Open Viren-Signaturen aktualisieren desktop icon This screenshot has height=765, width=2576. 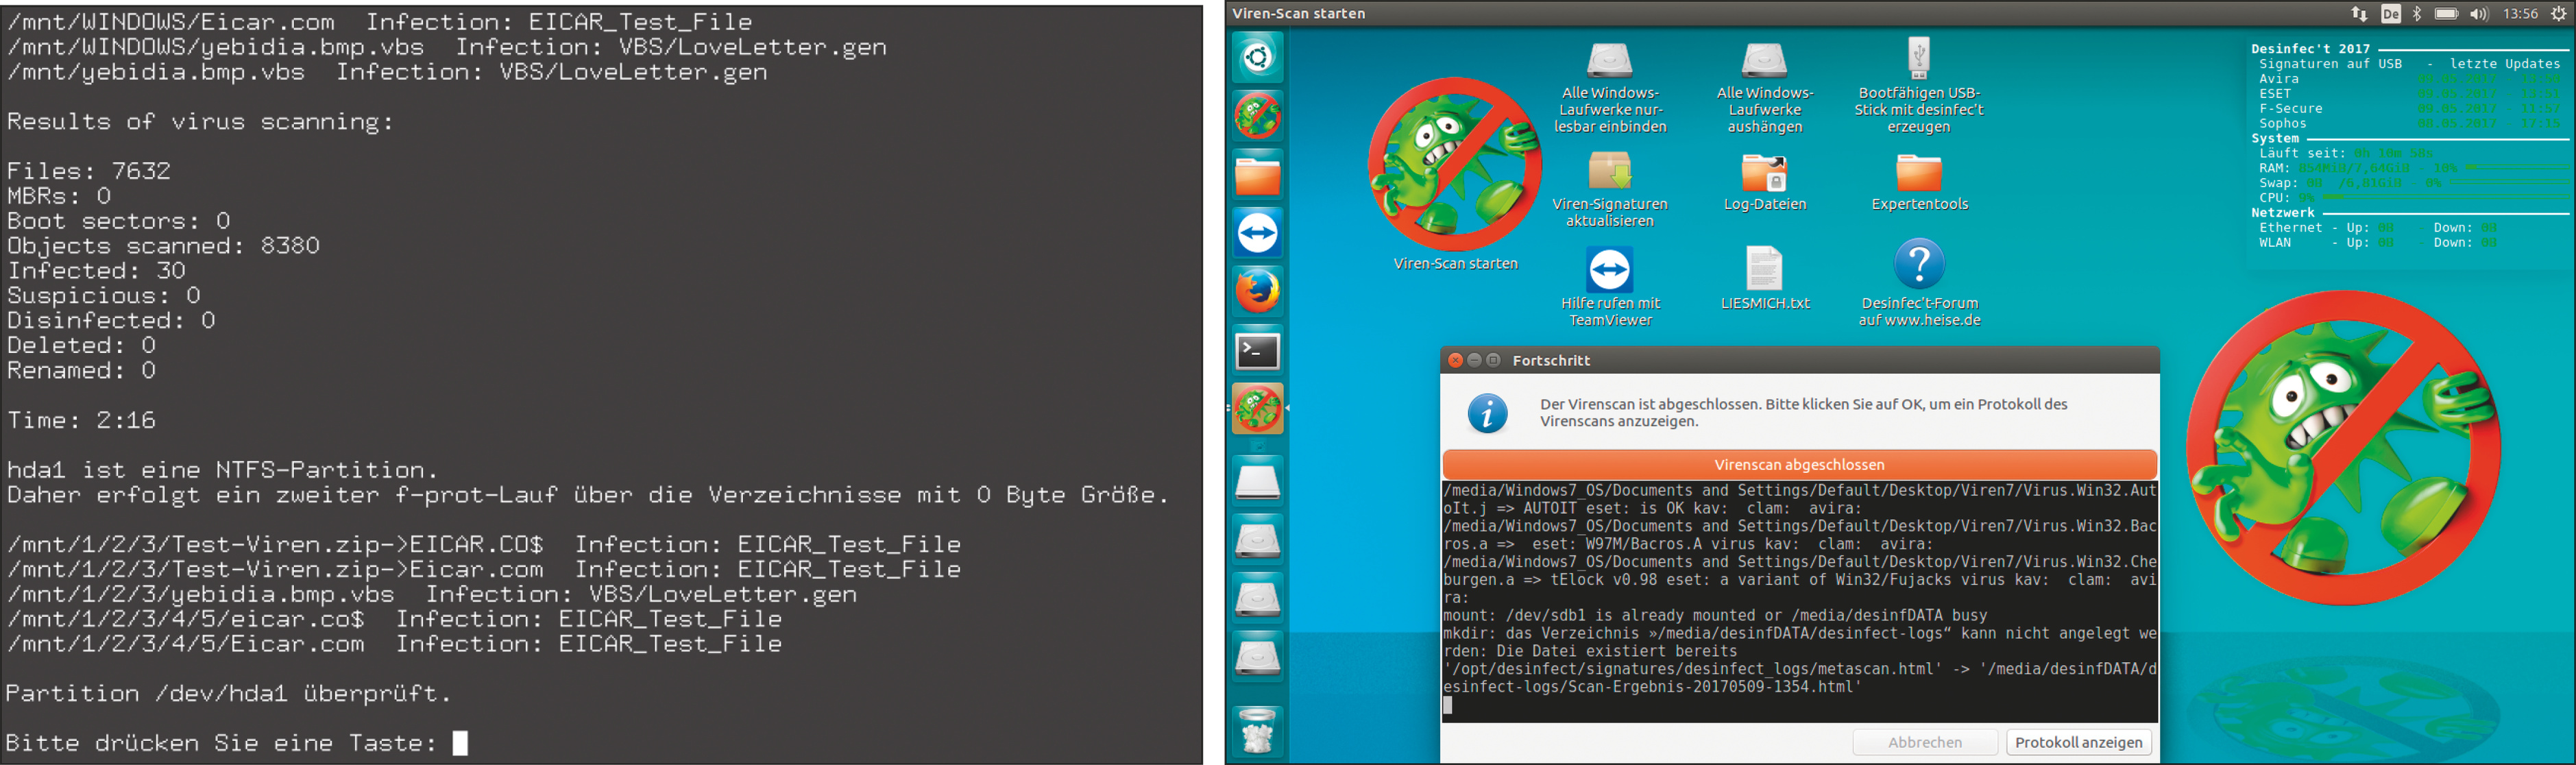[1609, 172]
